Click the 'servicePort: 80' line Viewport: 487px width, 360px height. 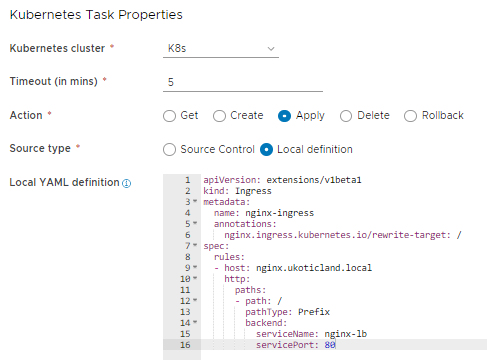coord(296,345)
